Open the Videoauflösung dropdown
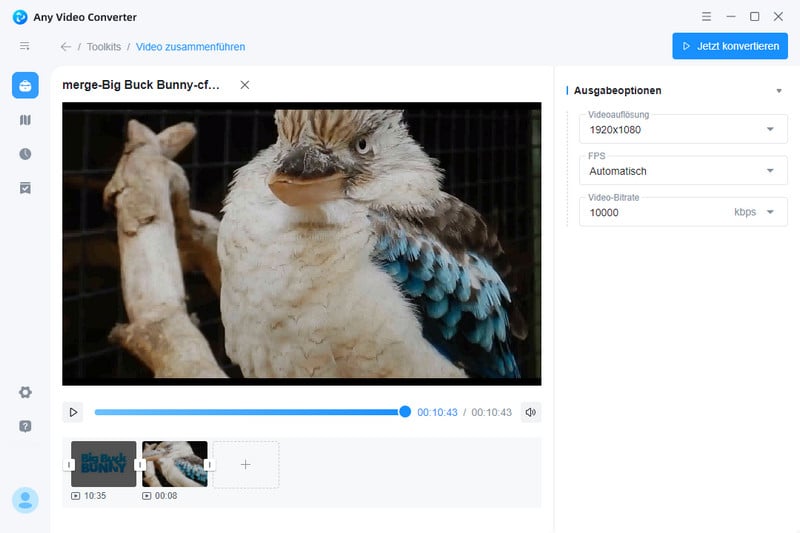This screenshot has height=533, width=800. pyautogui.click(x=683, y=130)
